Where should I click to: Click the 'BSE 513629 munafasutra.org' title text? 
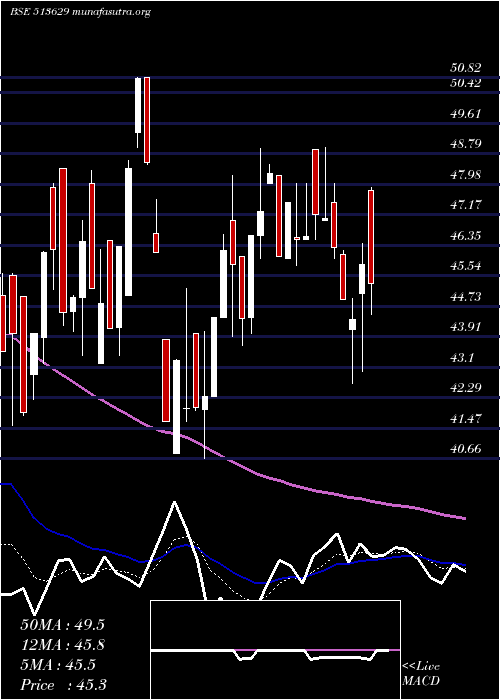click(x=80, y=12)
